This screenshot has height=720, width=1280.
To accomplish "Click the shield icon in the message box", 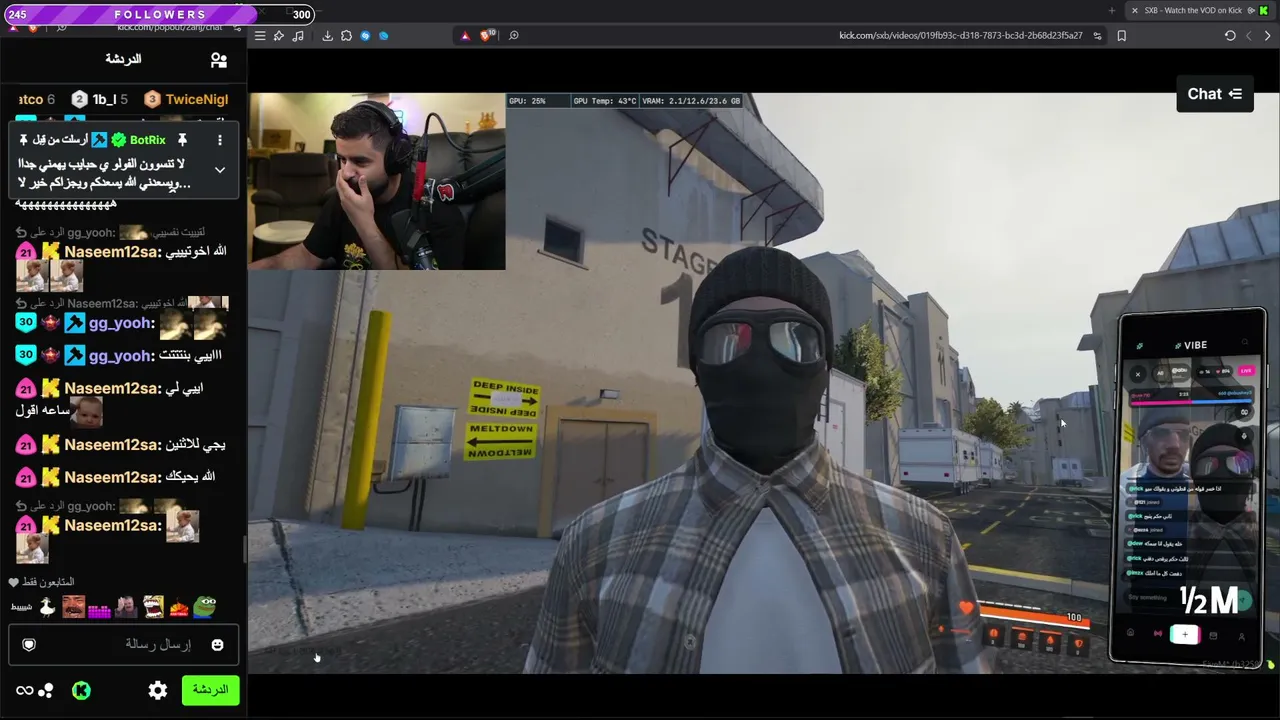I will (x=29, y=645).
